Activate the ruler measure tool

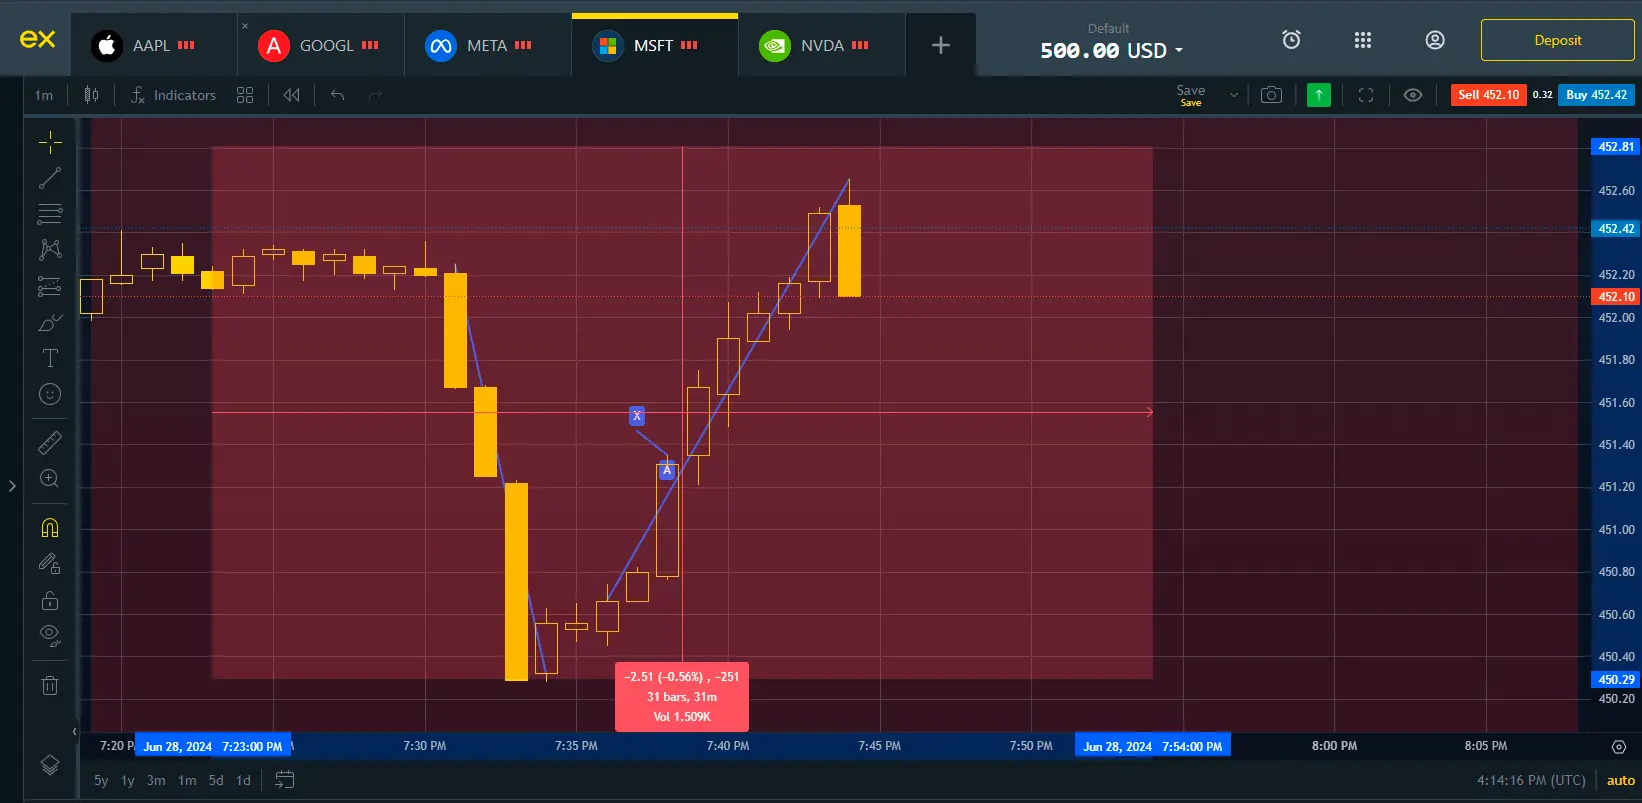(x=50, y=442)
